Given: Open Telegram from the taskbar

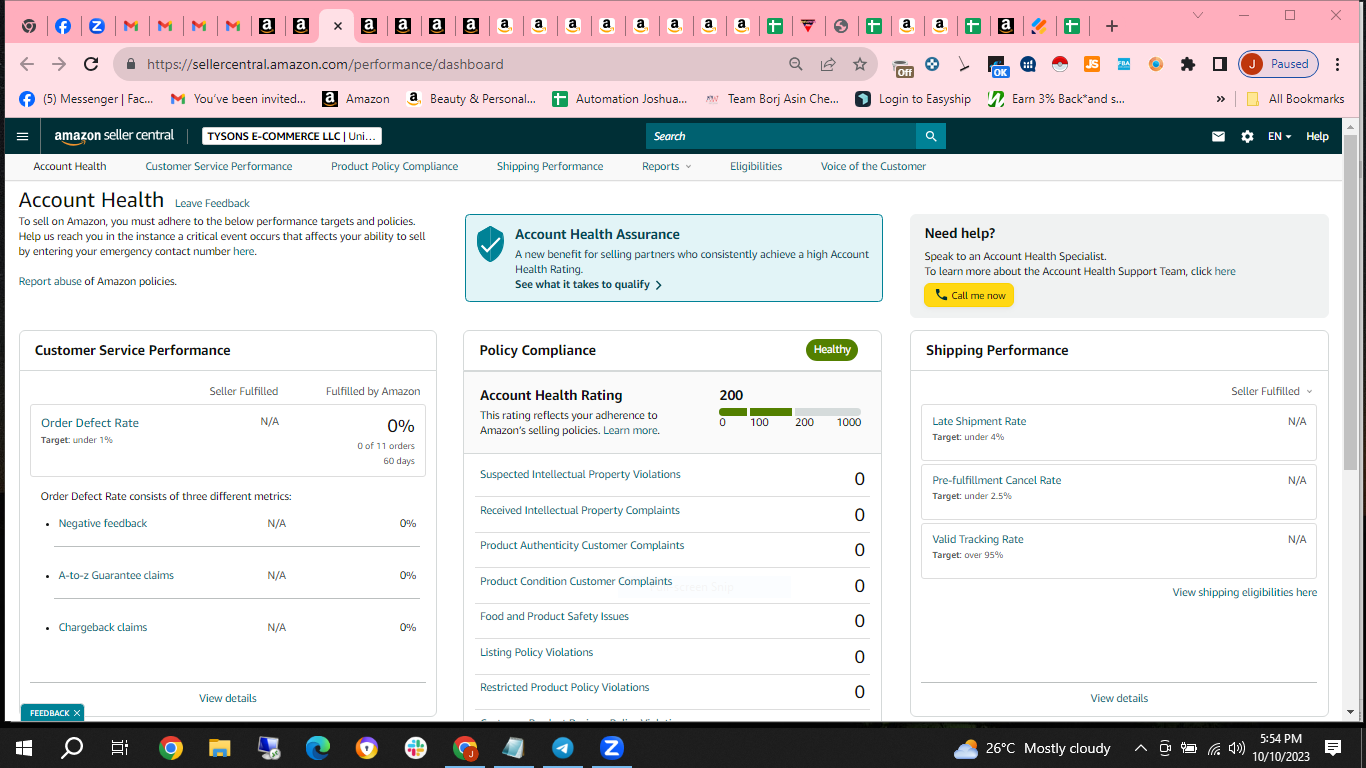Looking at the screenshot, I should [563, 748].
